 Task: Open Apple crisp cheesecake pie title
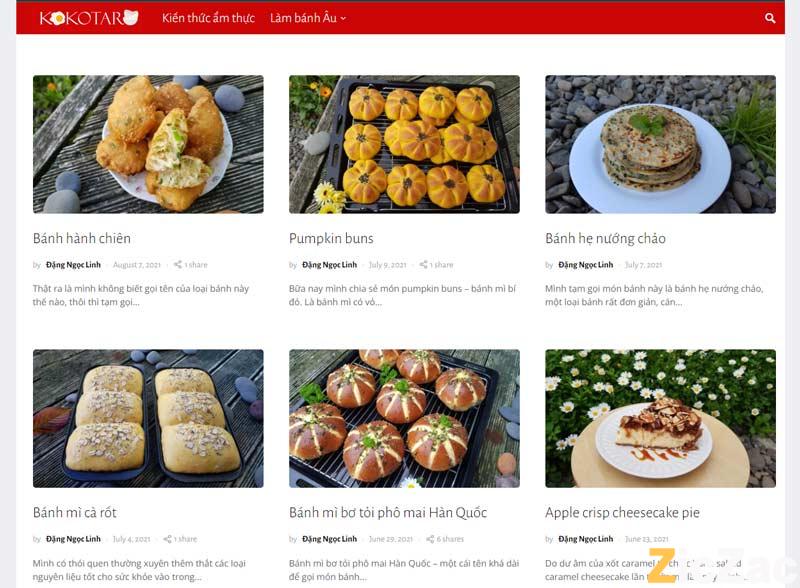tap(622, 512)
